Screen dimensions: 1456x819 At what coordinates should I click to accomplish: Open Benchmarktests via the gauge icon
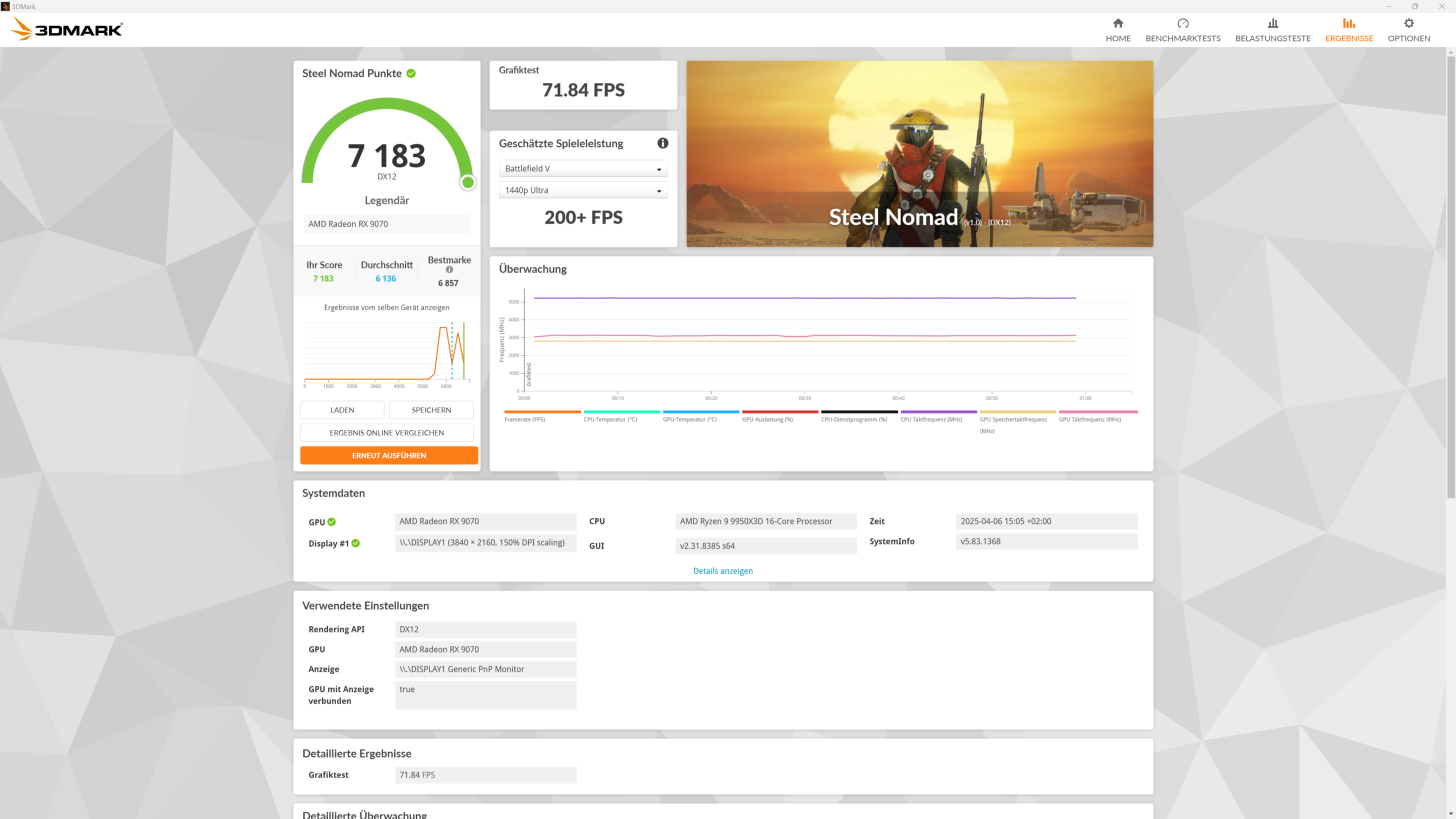(x=1182, y=22)
